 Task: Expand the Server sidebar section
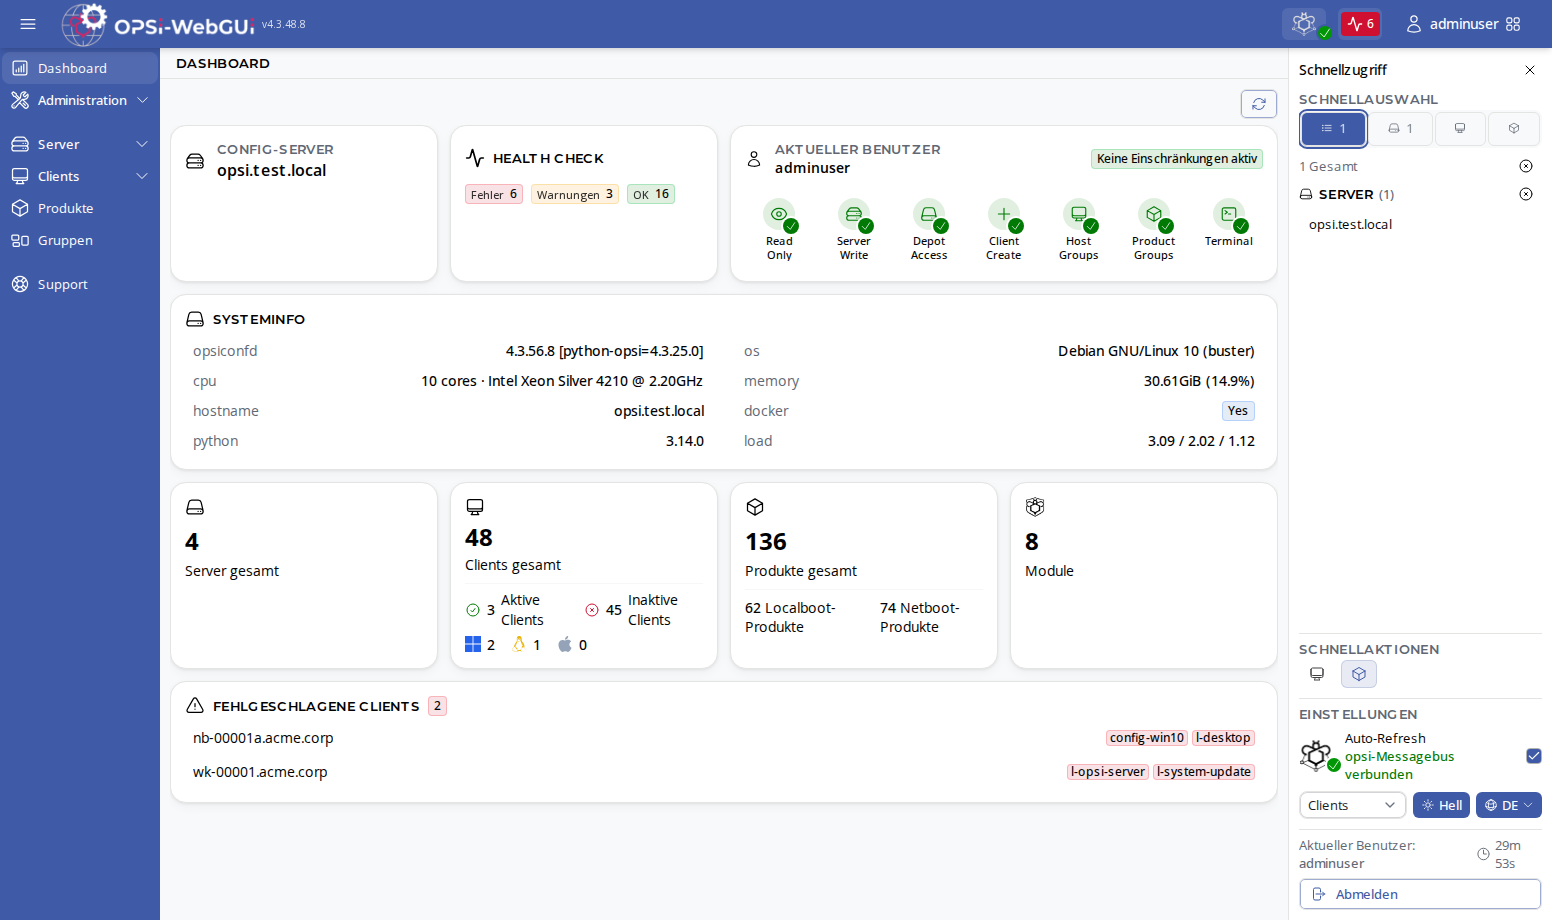(x=79, y=144)
